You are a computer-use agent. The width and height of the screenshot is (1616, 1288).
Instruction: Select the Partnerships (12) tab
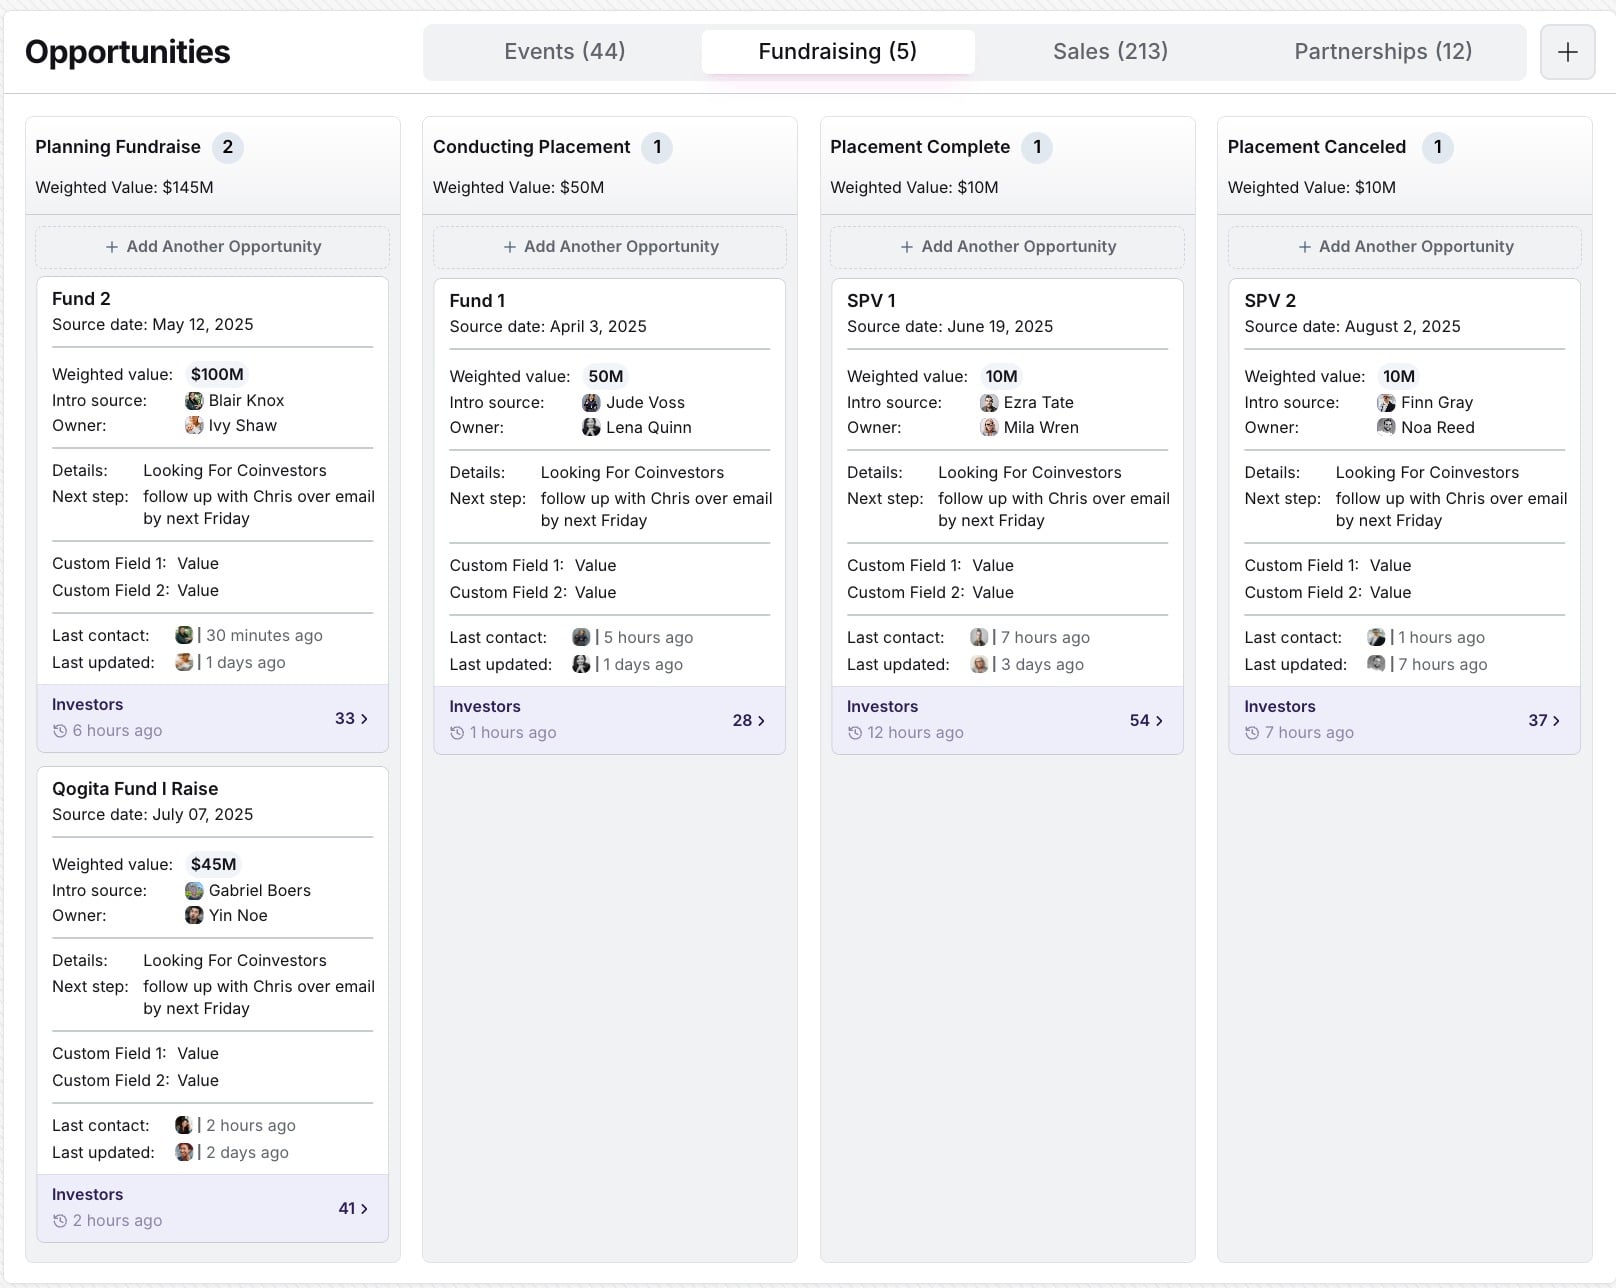tap(1383, 52)
